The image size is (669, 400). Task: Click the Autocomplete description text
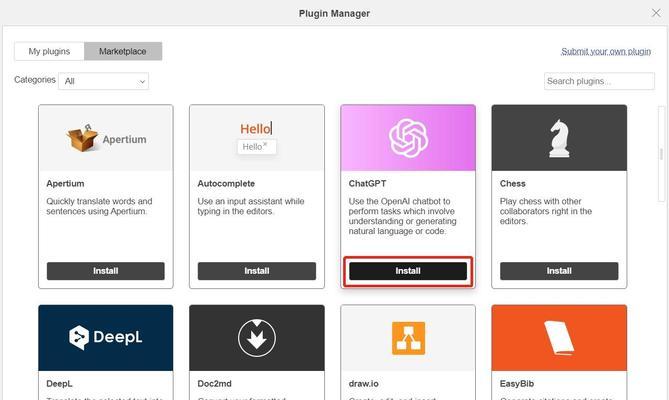pos(251,206)
